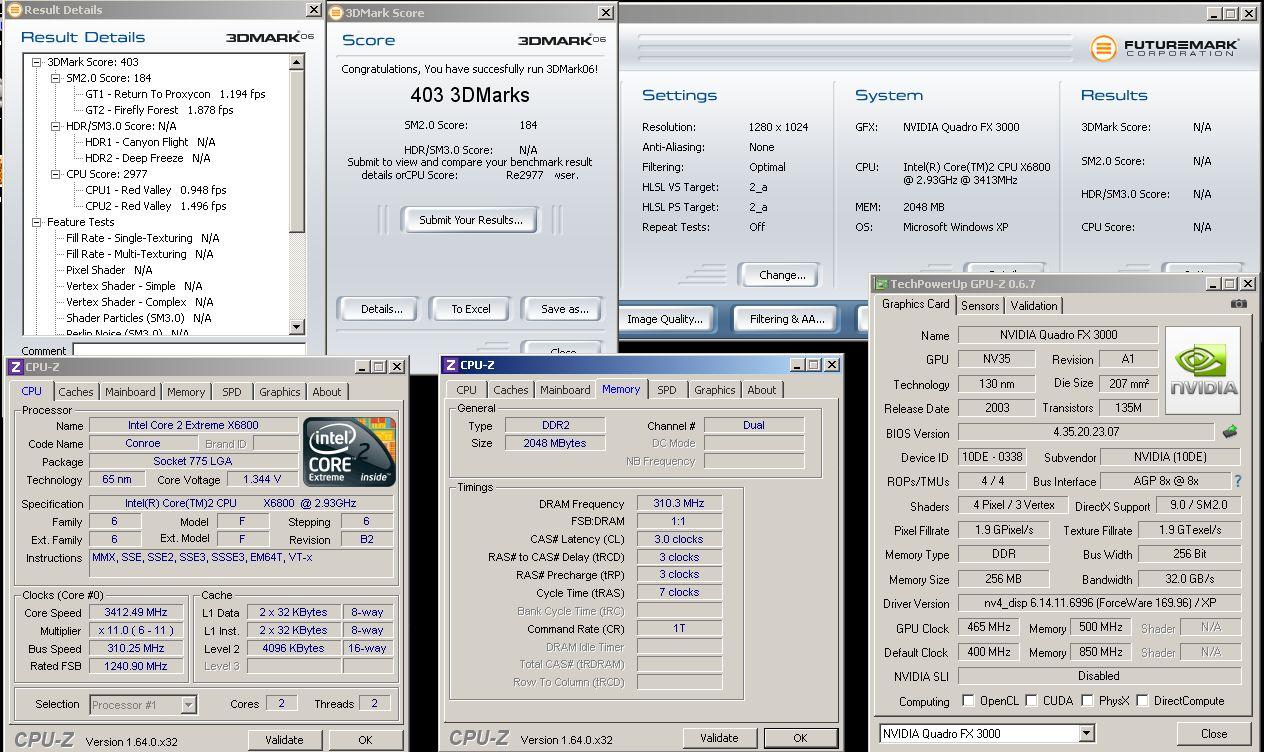This screenshot has width=1264, height=752.
Task: Open Memory tab in left CPU-Z
Action: pos(186,392)
